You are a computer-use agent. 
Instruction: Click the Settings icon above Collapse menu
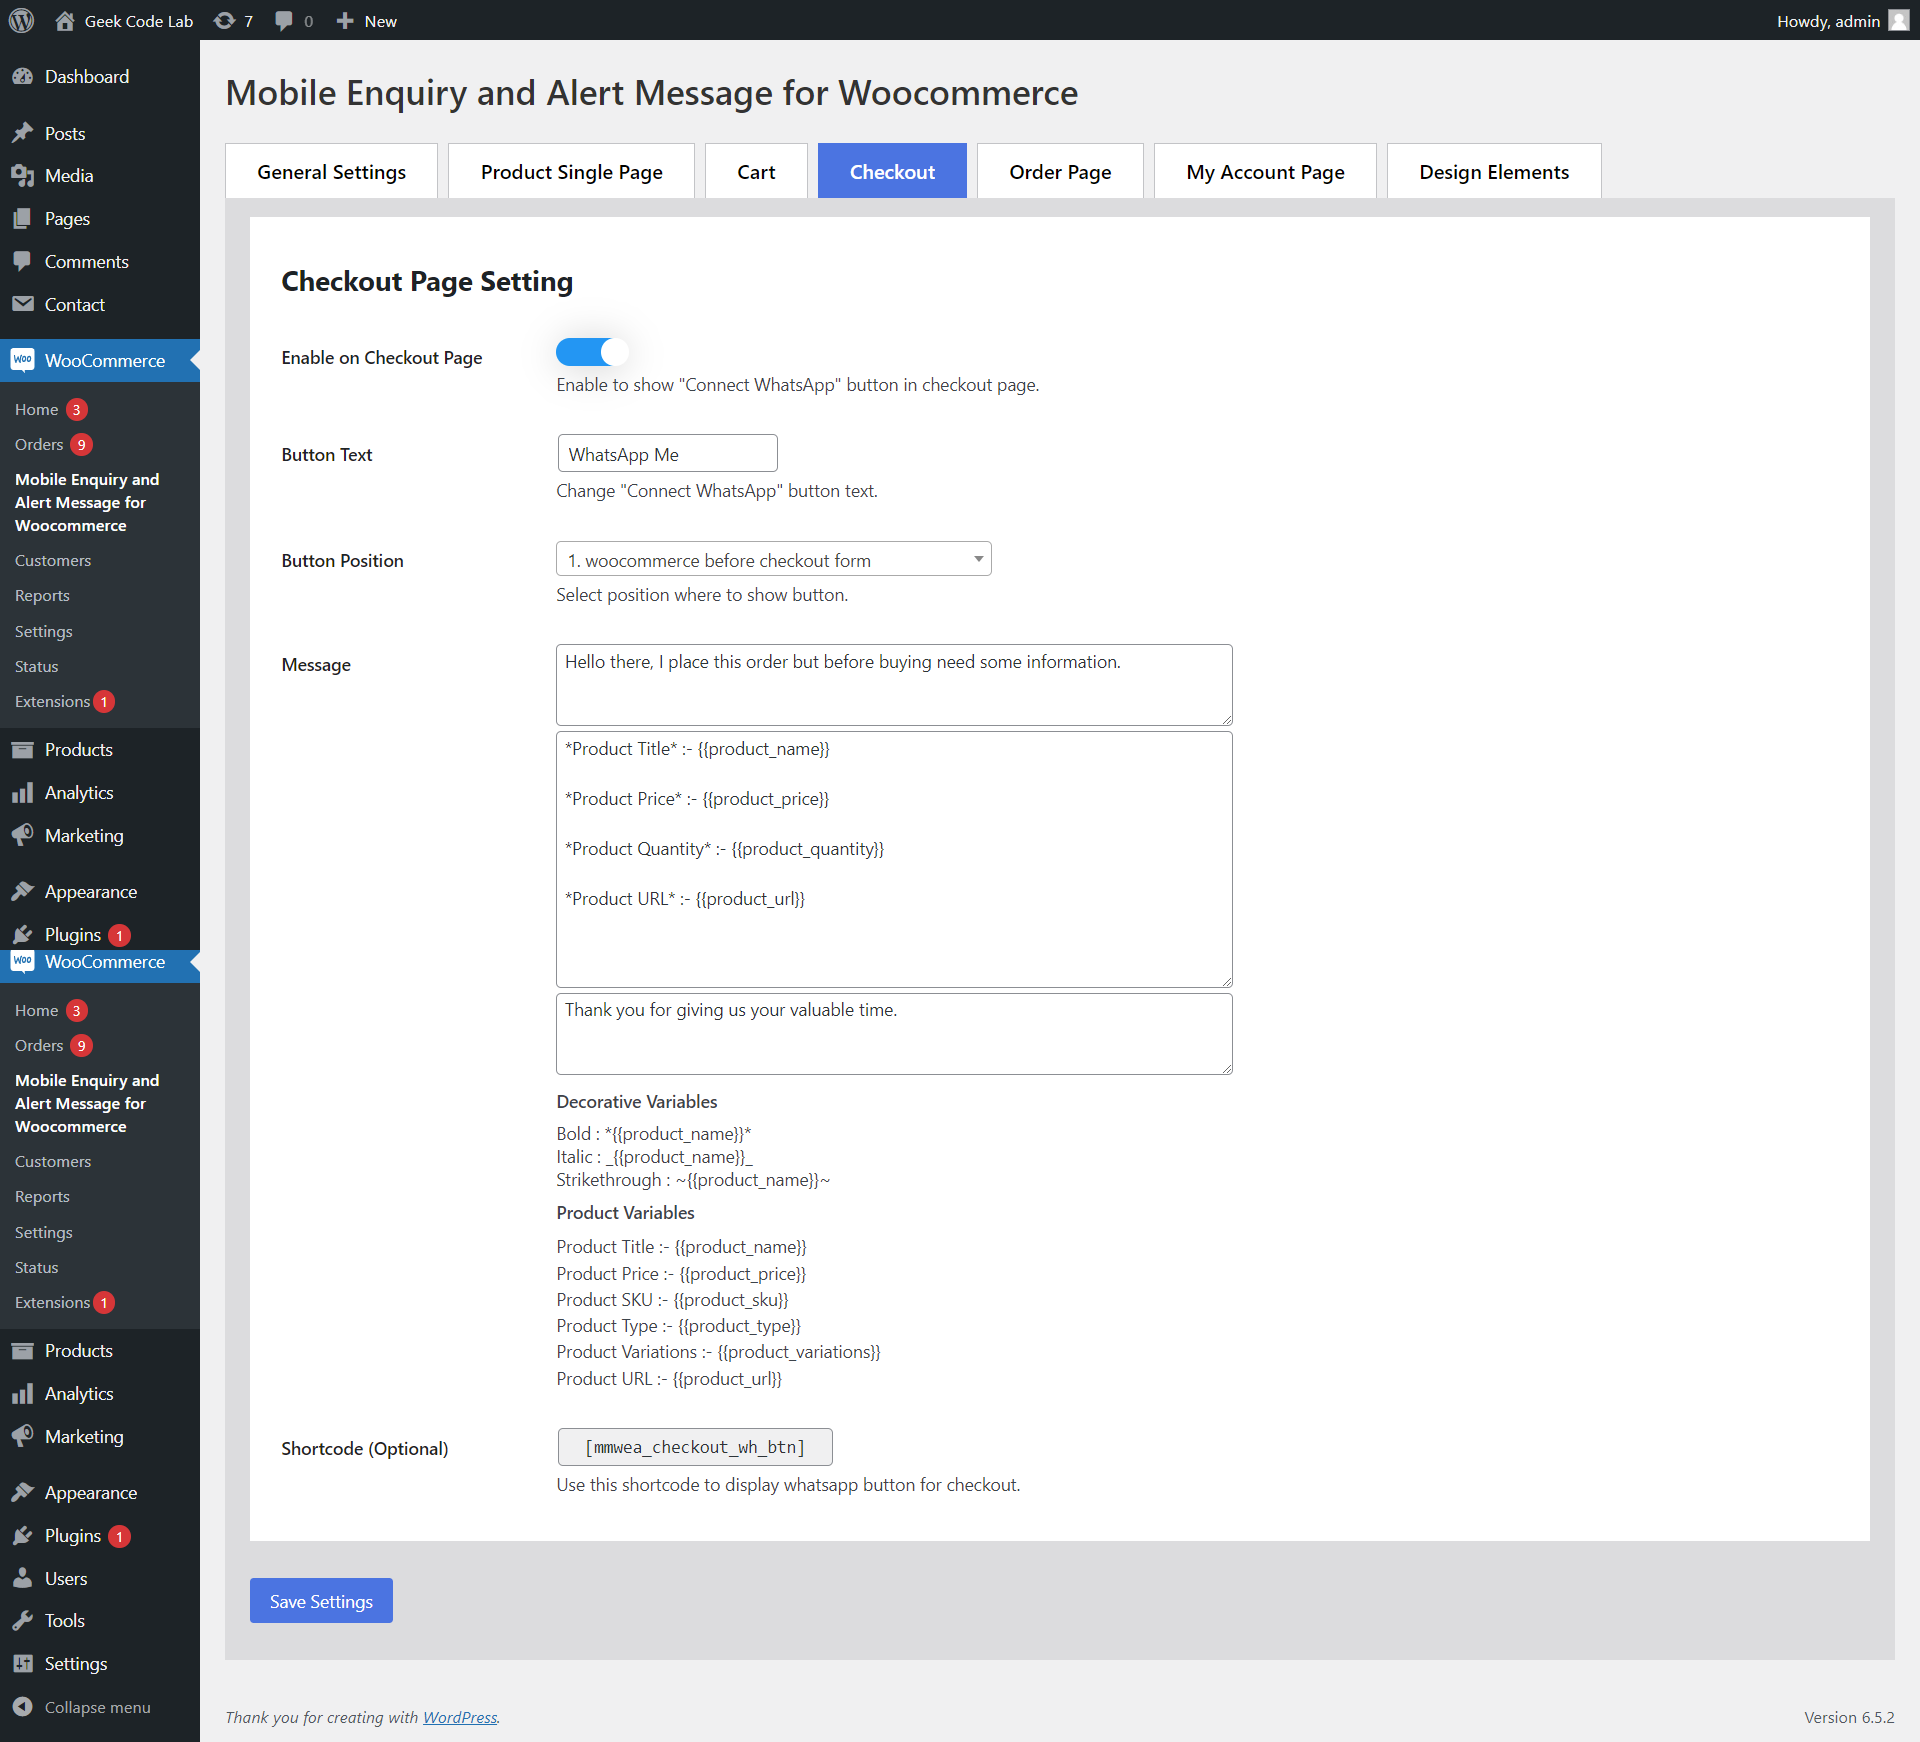tap(23, 1663)
